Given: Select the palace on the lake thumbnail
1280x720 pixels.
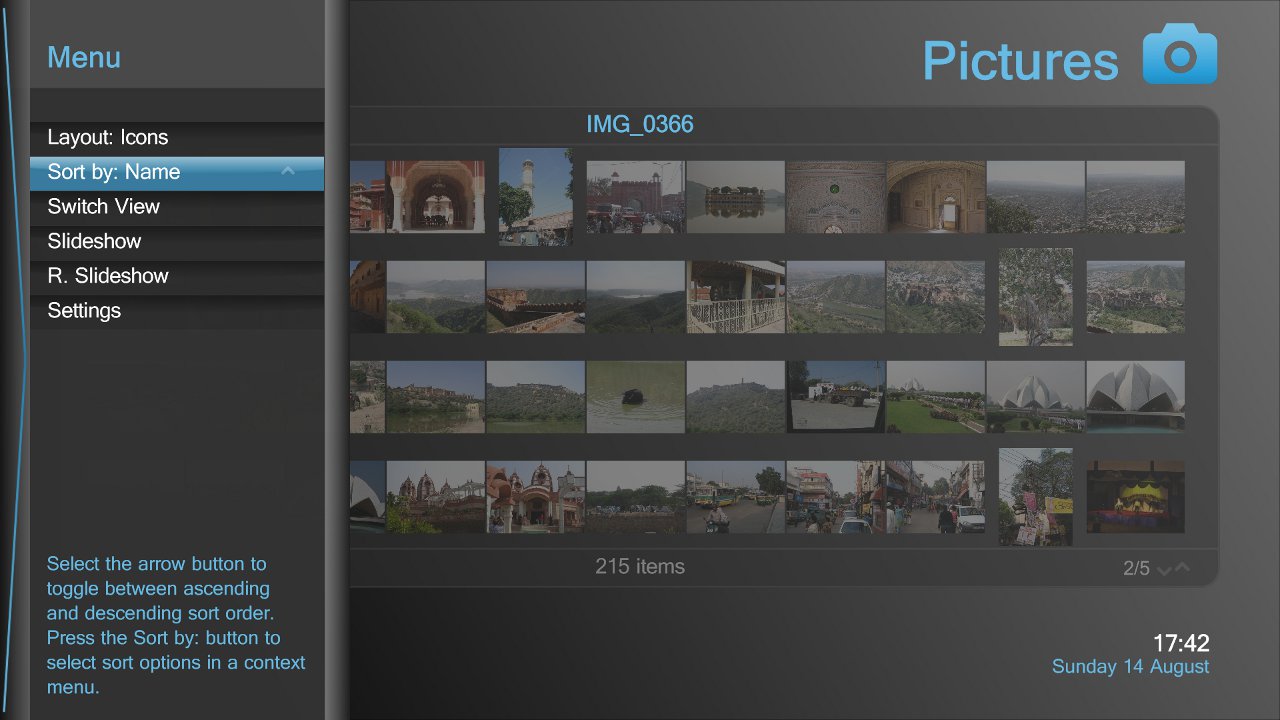Looking at the screenshot, I should tap(735, 197).
